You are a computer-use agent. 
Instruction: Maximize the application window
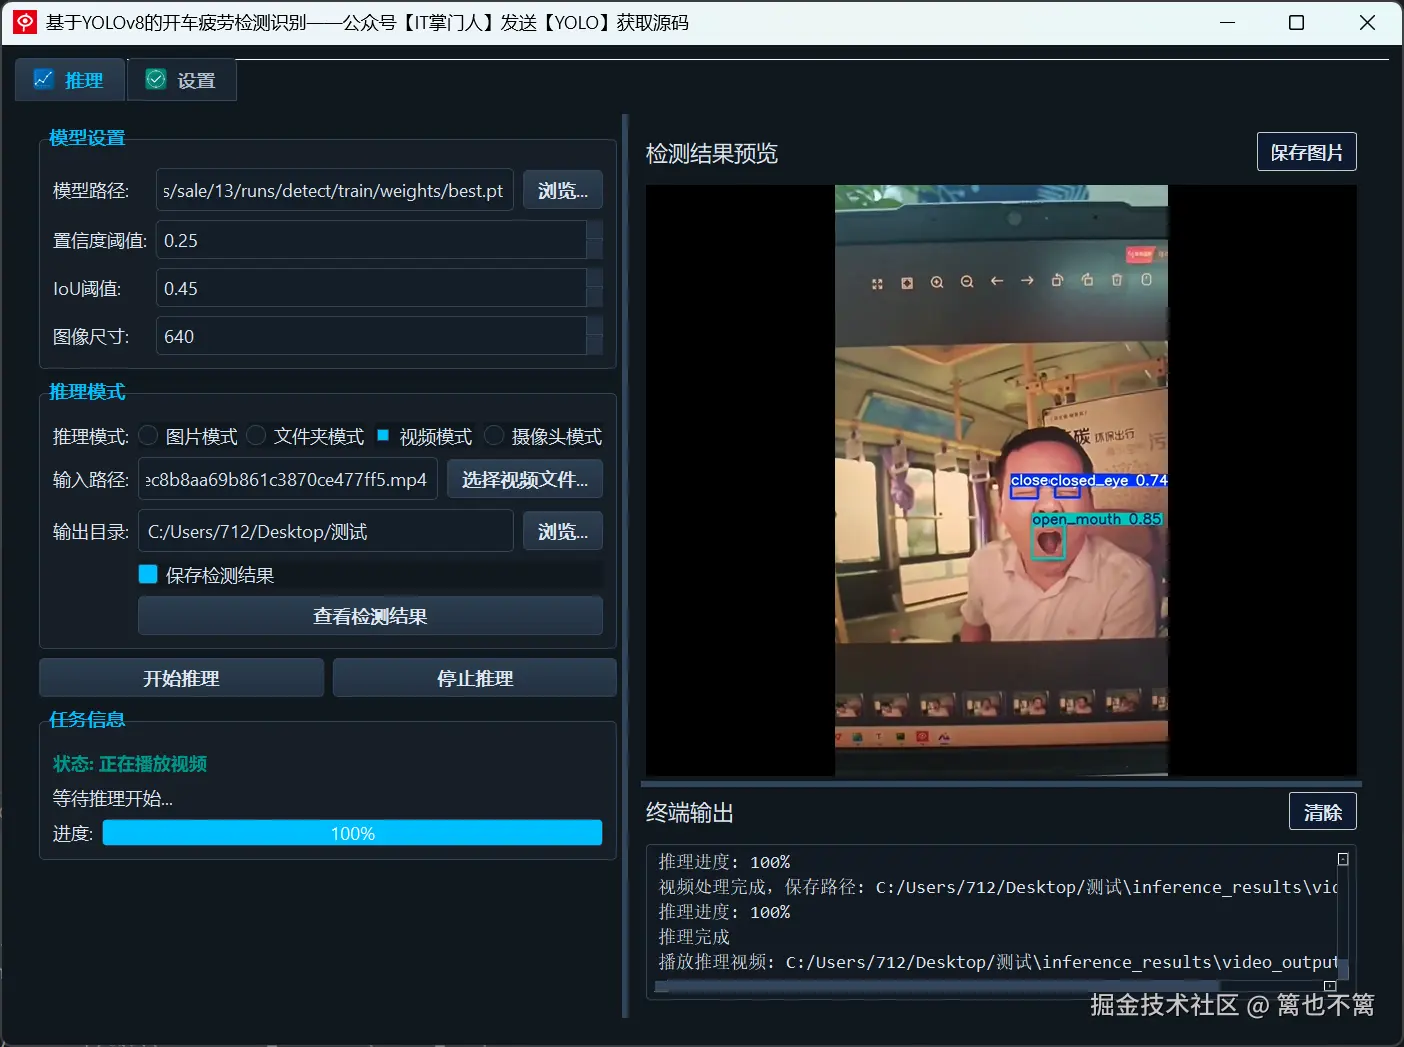point(1296,22)
